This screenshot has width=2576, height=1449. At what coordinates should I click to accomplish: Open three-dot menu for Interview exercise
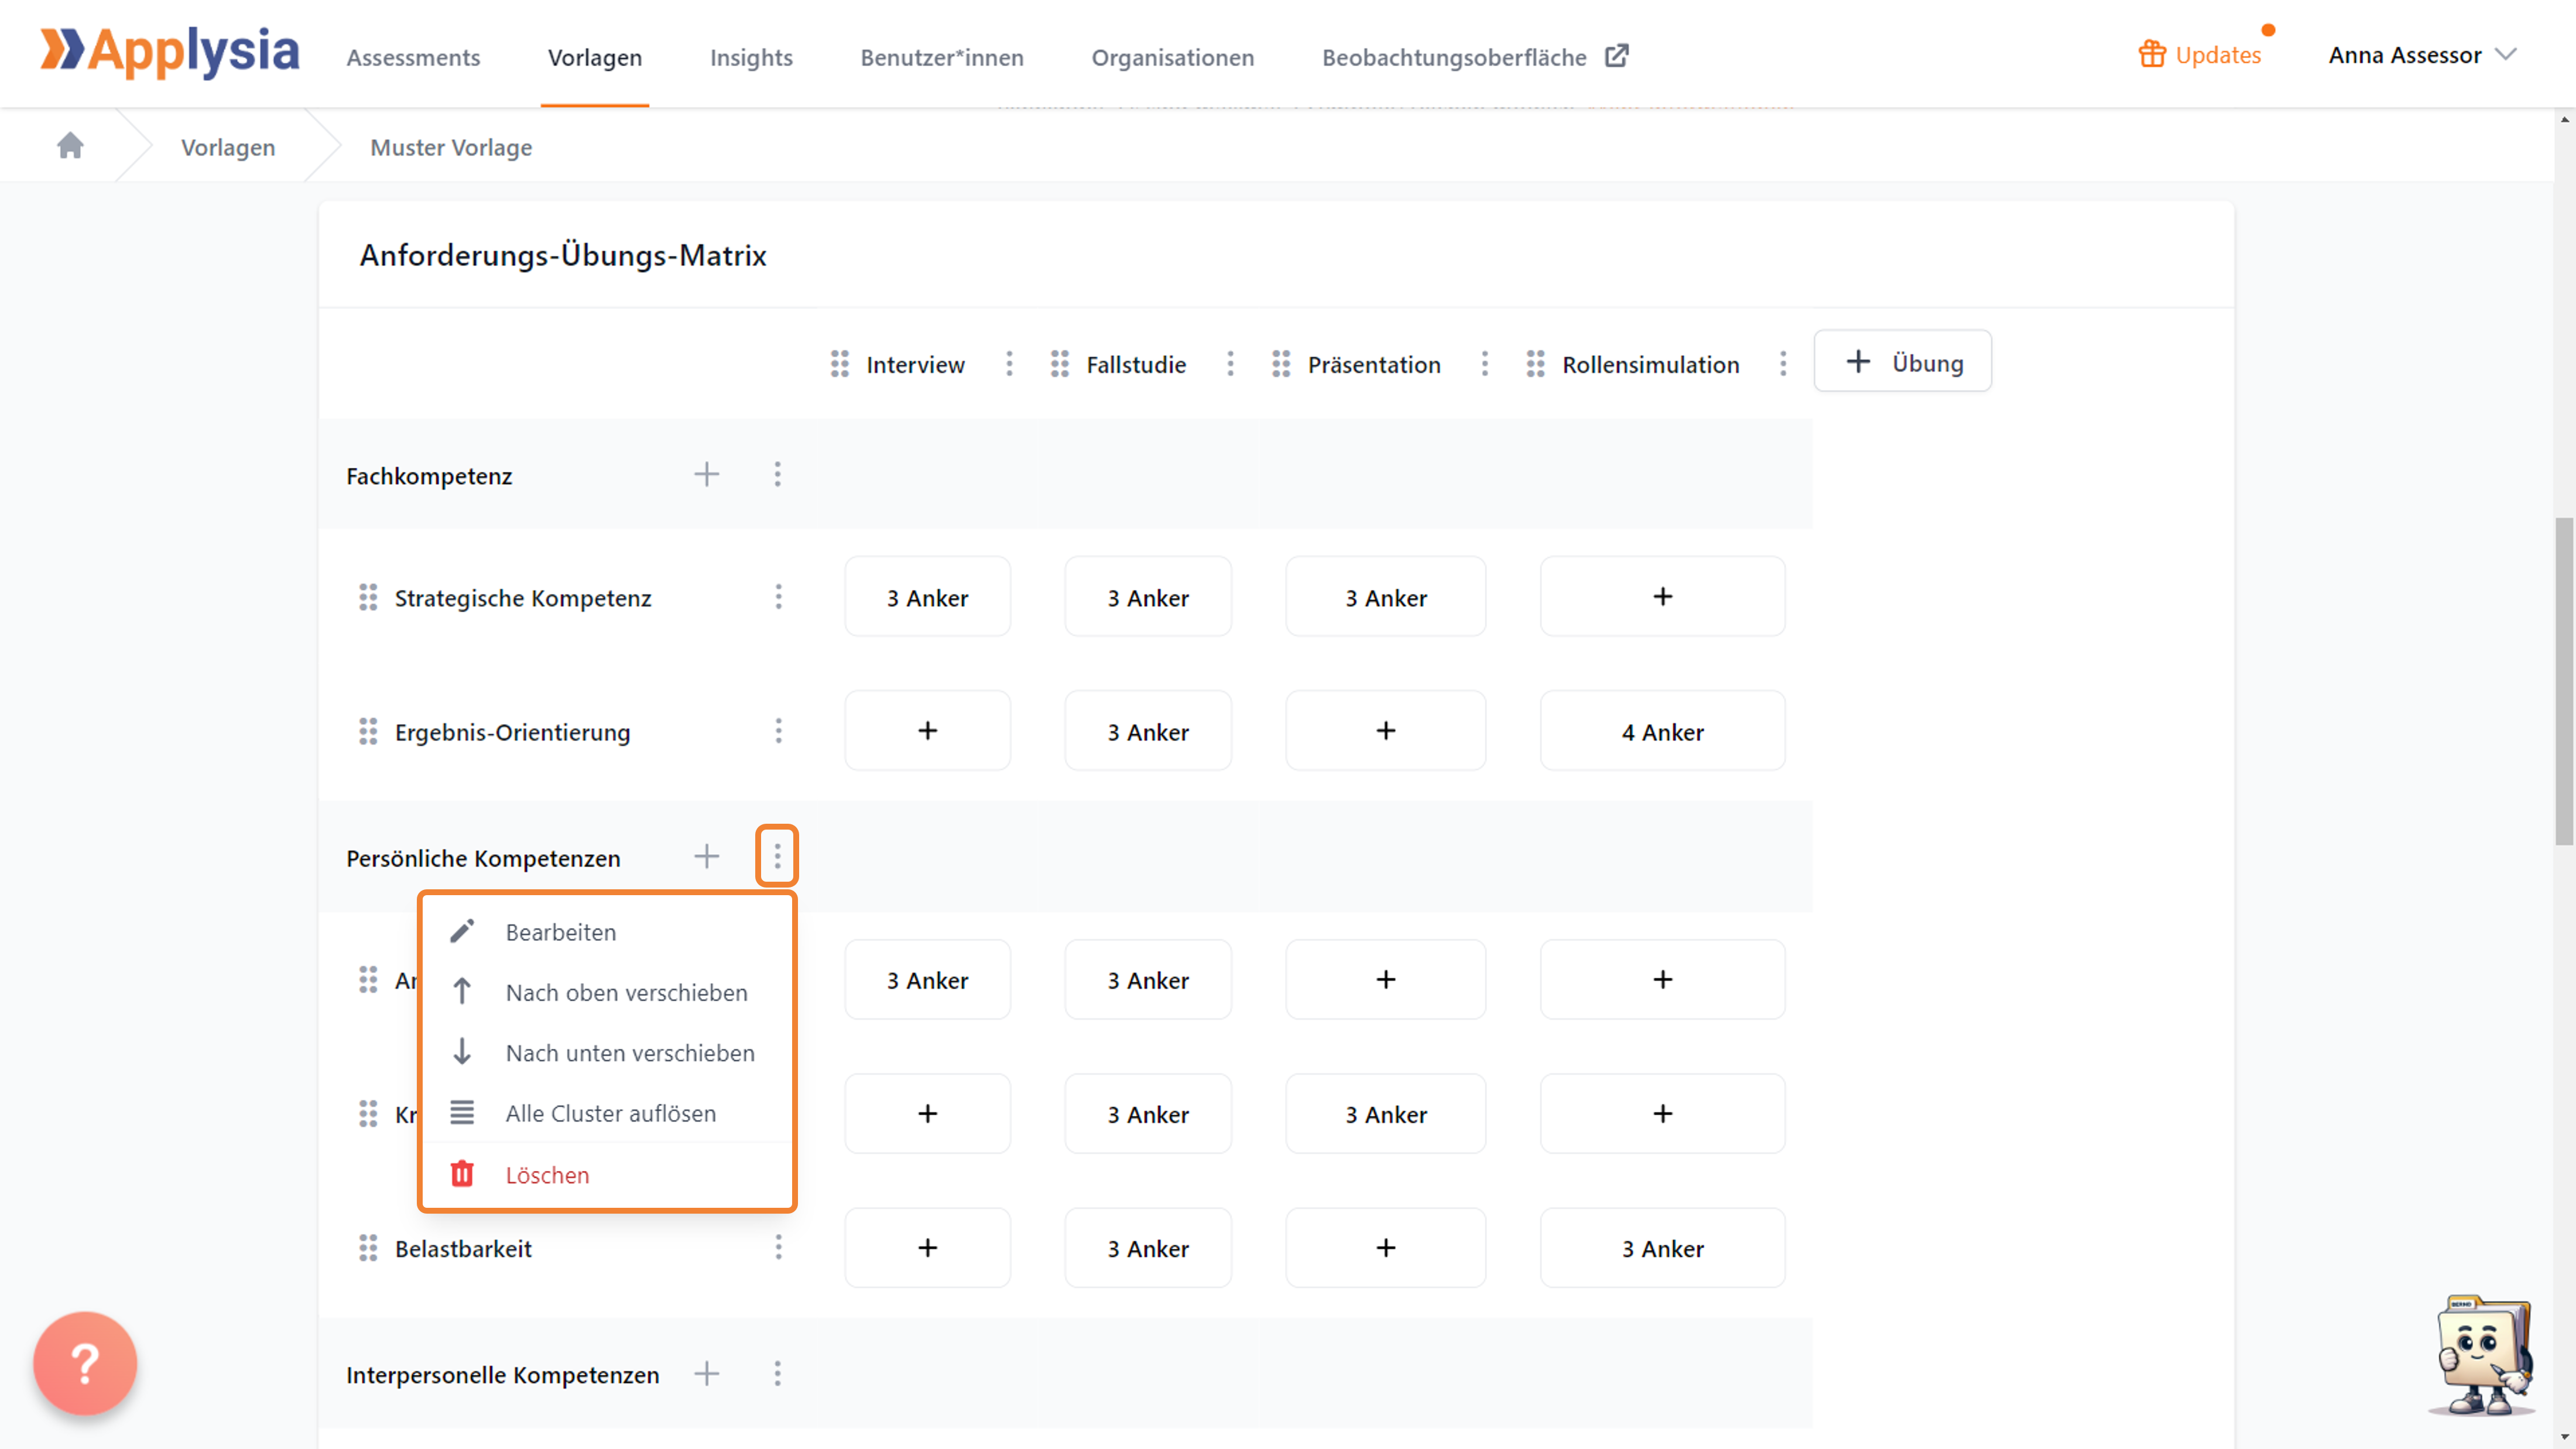click(x=1009, y=364)
